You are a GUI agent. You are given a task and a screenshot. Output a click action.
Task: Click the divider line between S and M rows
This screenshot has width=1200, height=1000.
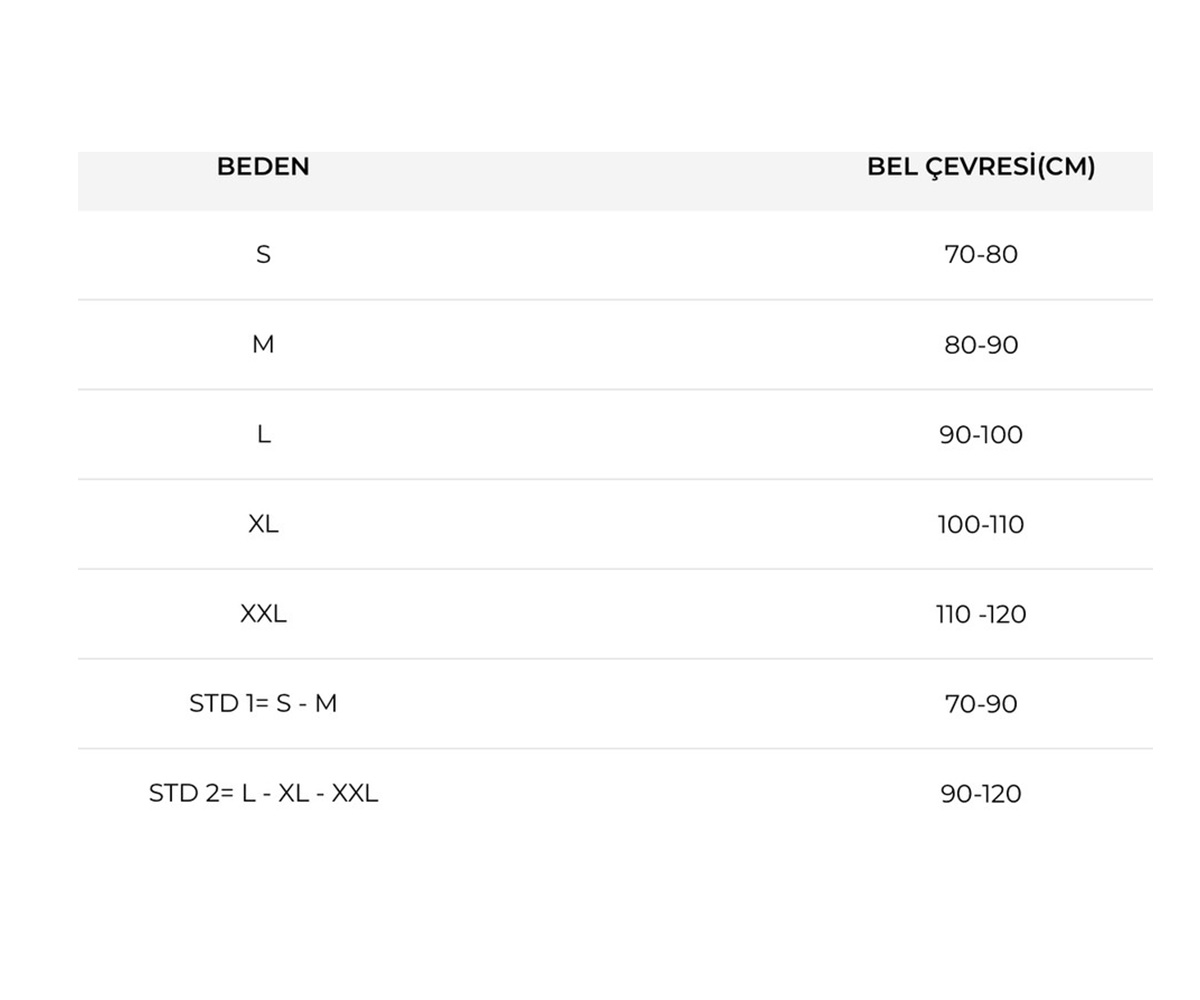click(615, 299)
